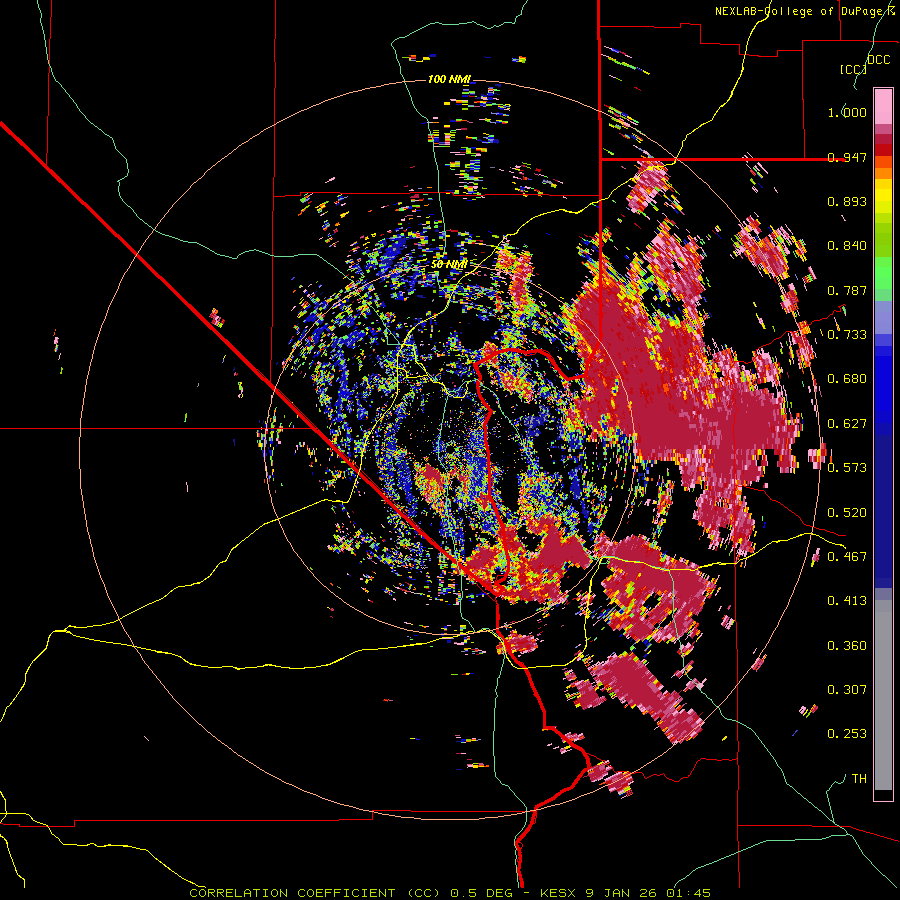Pick the pink color band beside 1.000

(x=883, y=106)
